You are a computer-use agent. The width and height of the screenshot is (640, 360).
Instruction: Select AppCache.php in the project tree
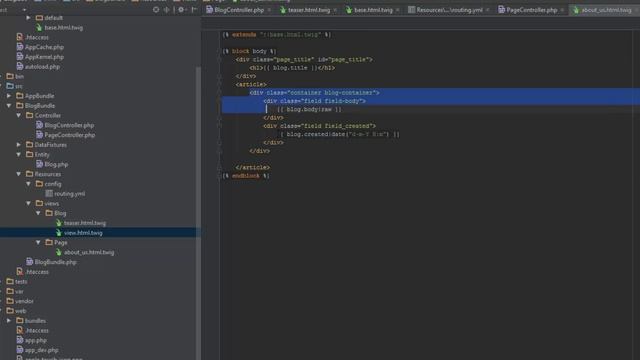pos(44,47)
